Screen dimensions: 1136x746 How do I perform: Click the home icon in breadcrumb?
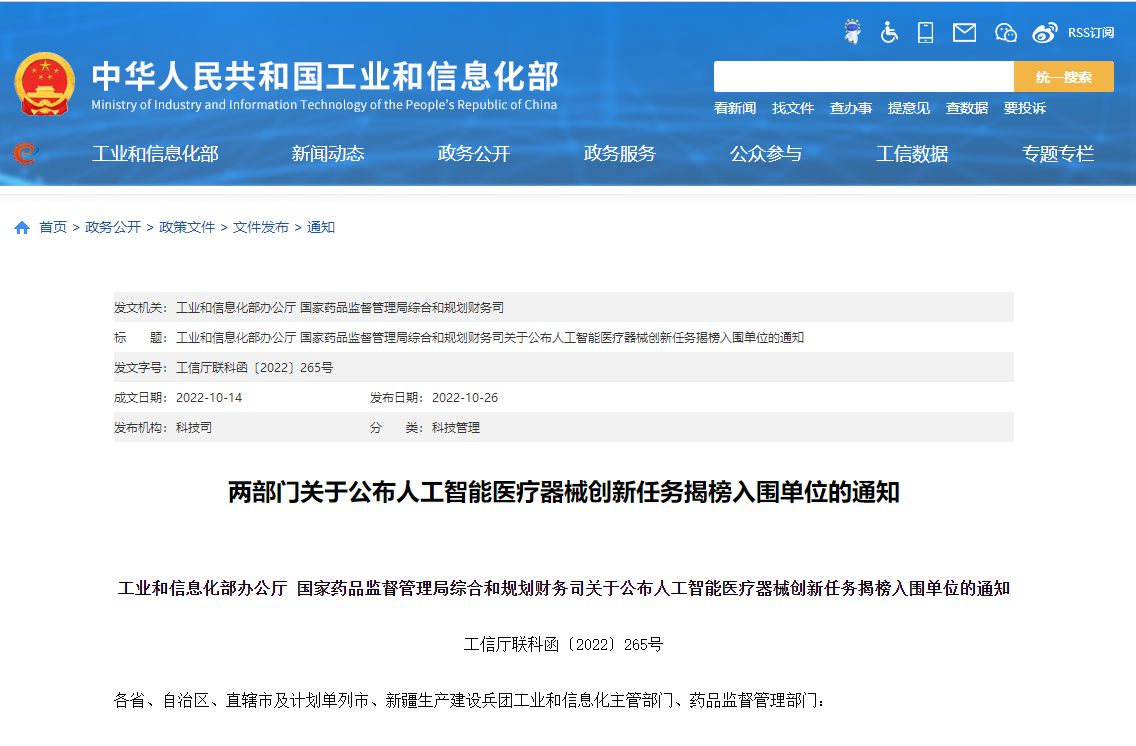point(22,227)
